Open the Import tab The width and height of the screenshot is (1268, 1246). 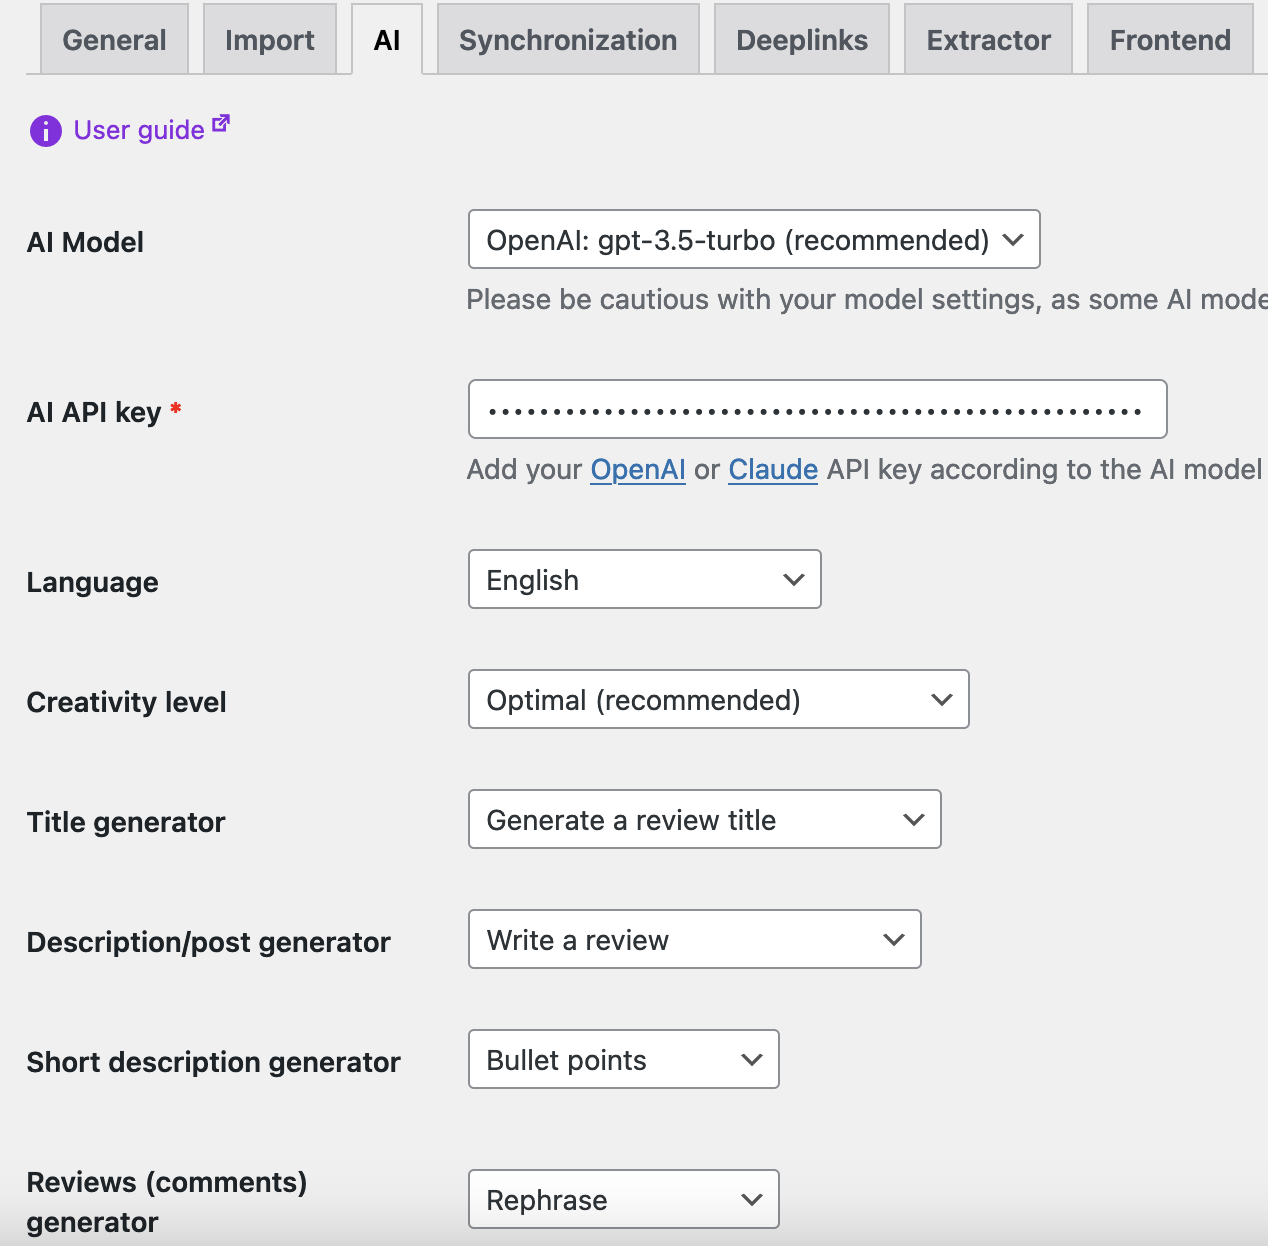[x=269, y=40]
